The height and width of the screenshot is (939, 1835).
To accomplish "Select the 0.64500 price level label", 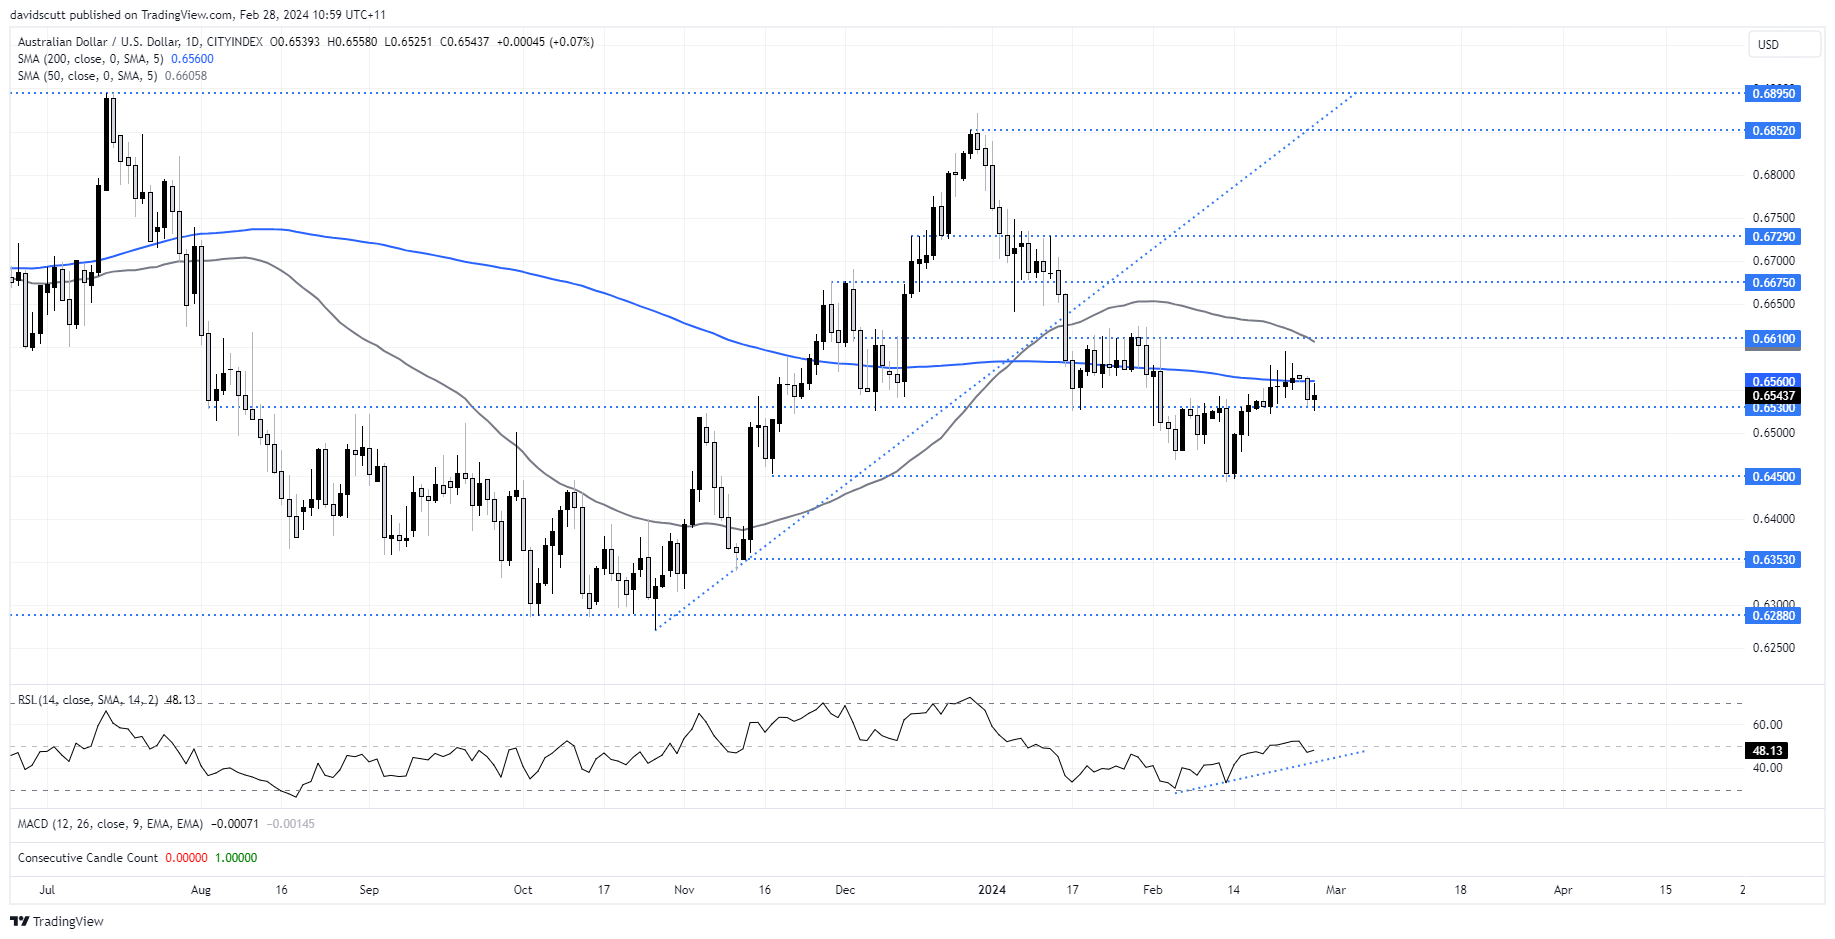I will tap(1773, 476).
